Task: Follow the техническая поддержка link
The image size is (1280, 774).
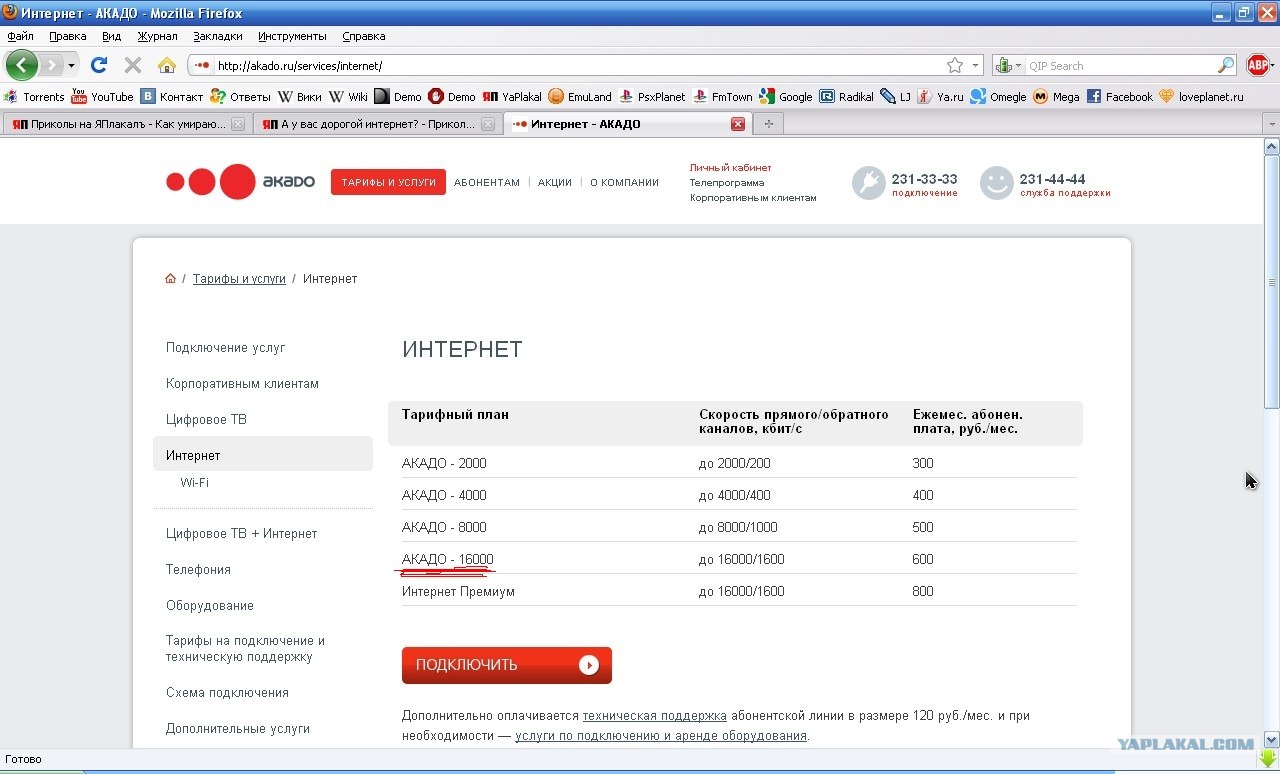Action: pos(654,716)
